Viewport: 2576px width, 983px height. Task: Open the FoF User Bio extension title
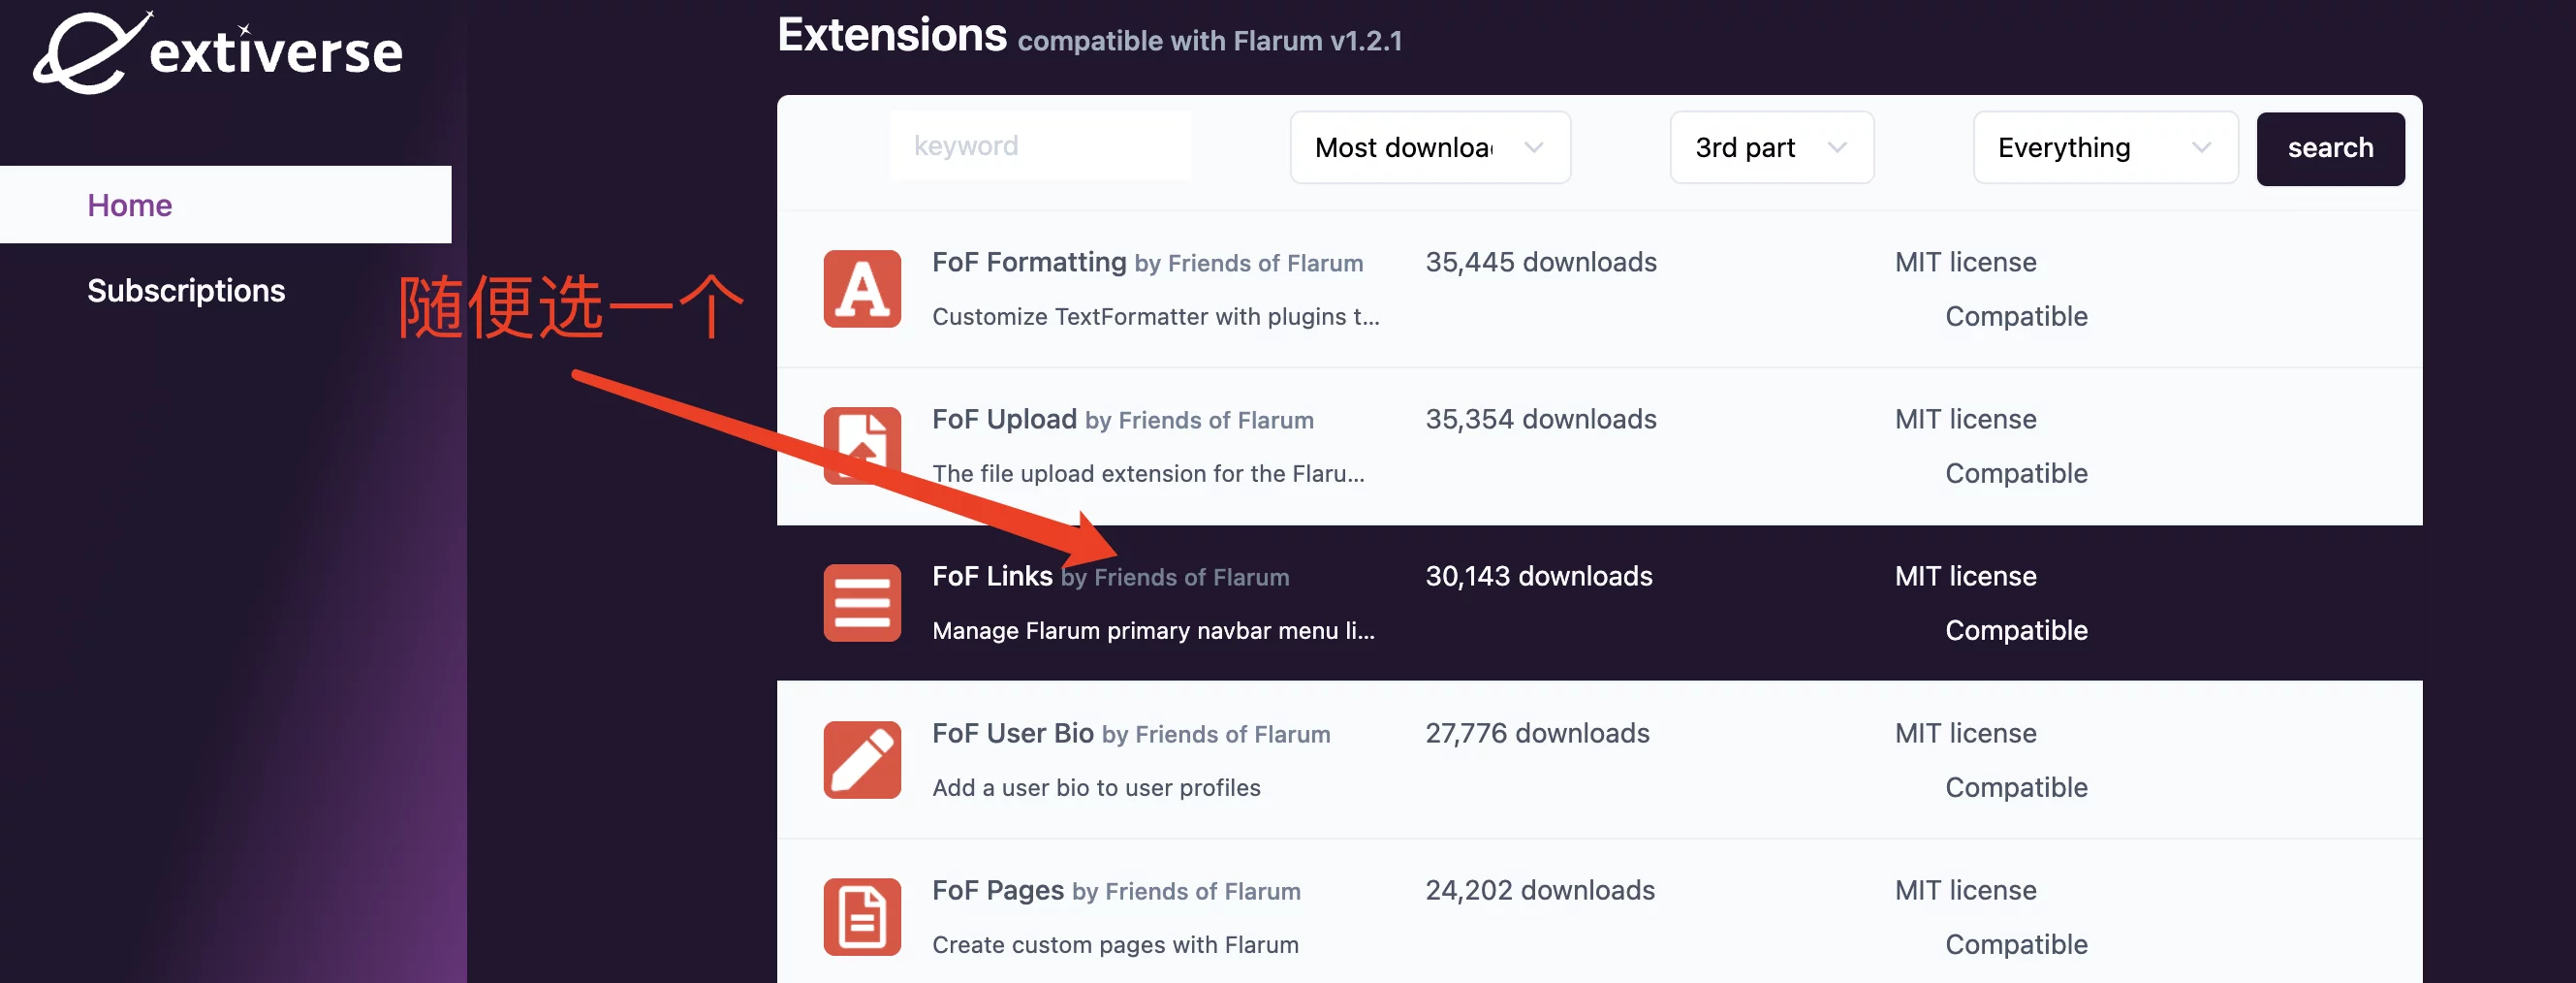[x=1013, y=733]
